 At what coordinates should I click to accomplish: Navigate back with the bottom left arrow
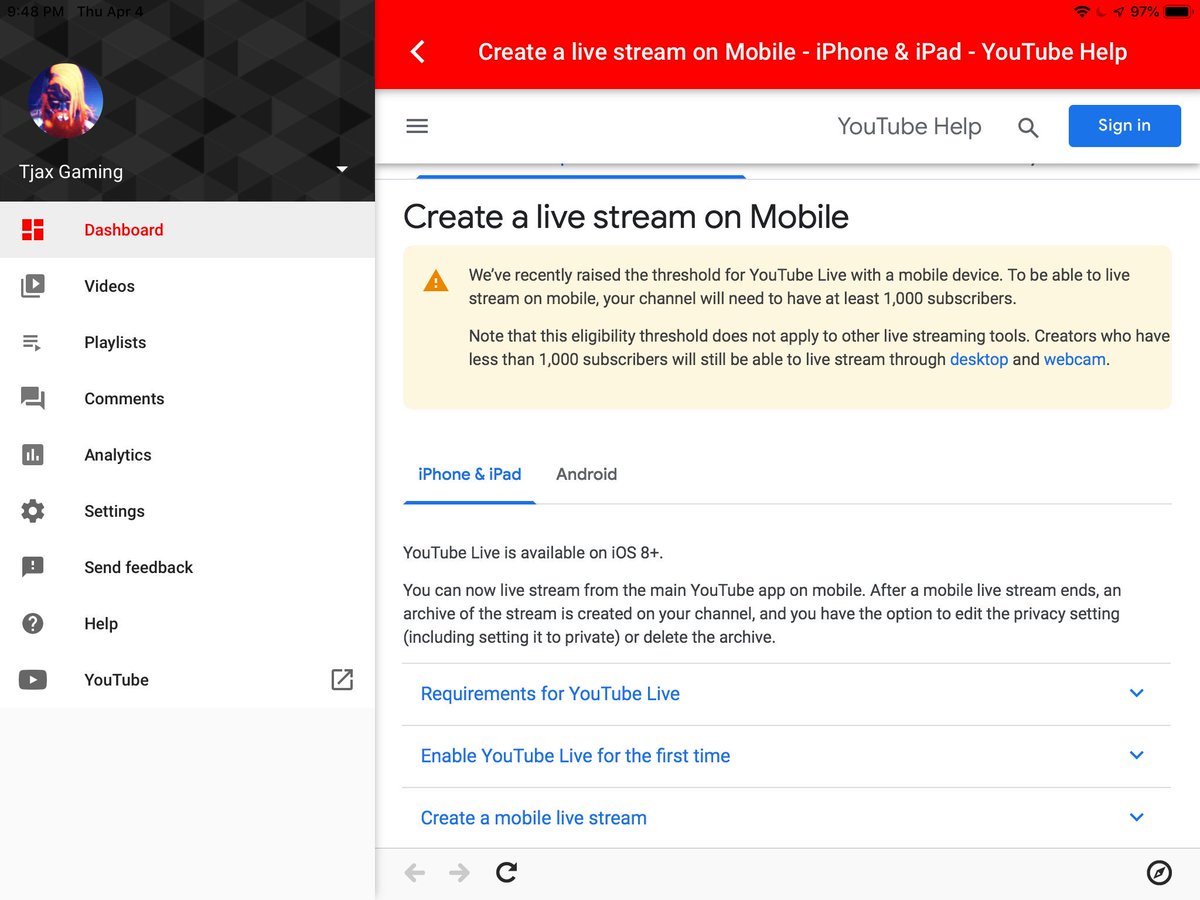(x=415, y=874)
